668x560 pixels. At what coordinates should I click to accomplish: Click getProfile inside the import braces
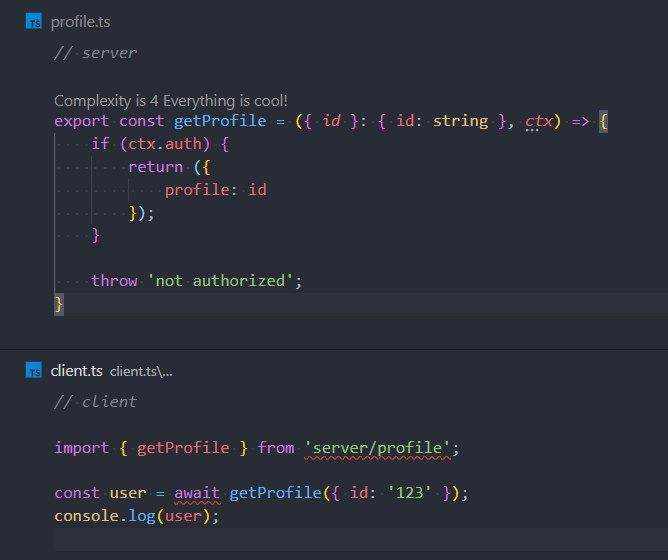(x=183, y=448)
